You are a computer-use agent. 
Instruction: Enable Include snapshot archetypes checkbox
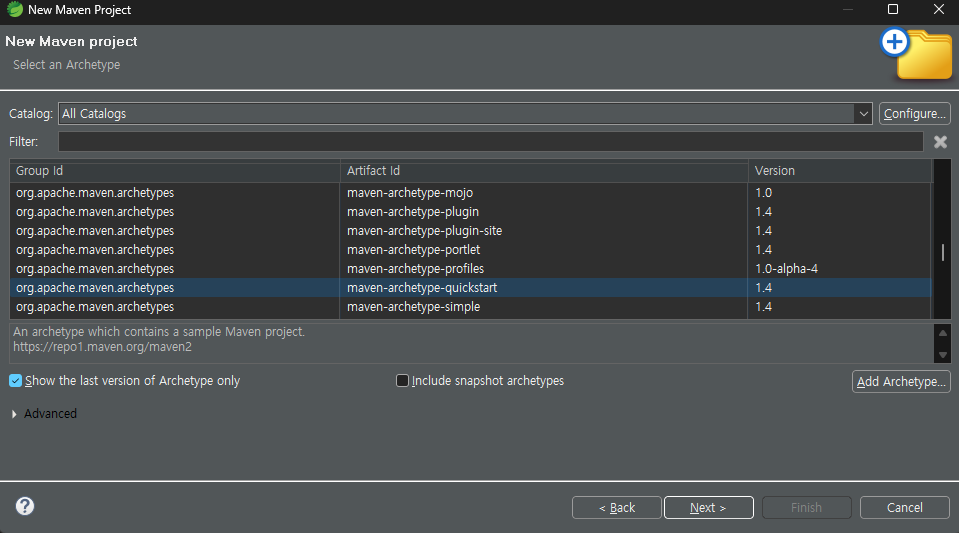point(402,381)
